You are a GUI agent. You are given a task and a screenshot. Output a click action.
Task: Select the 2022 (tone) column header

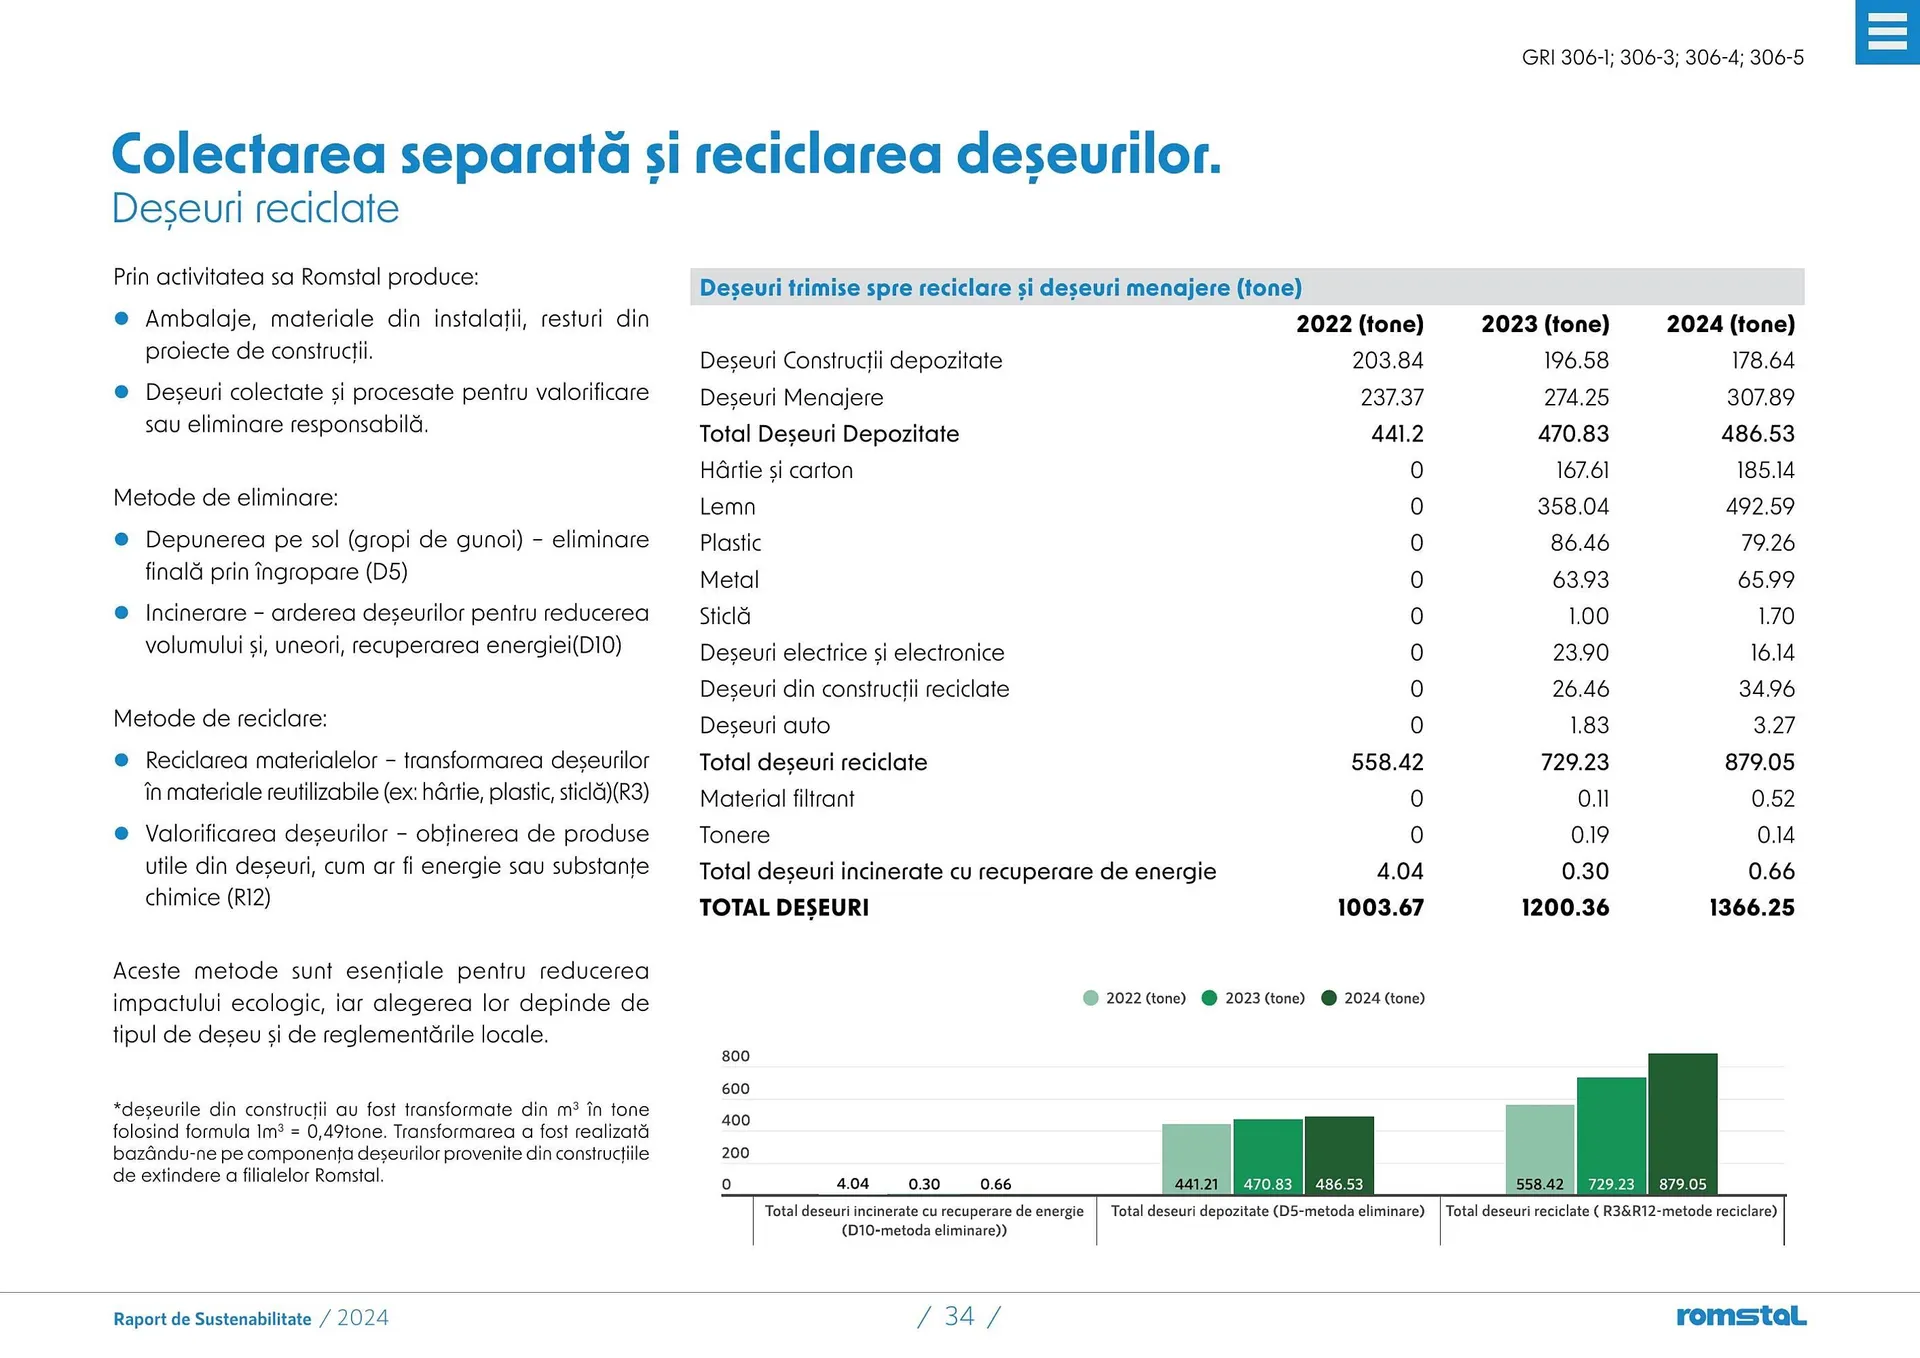1359,324
